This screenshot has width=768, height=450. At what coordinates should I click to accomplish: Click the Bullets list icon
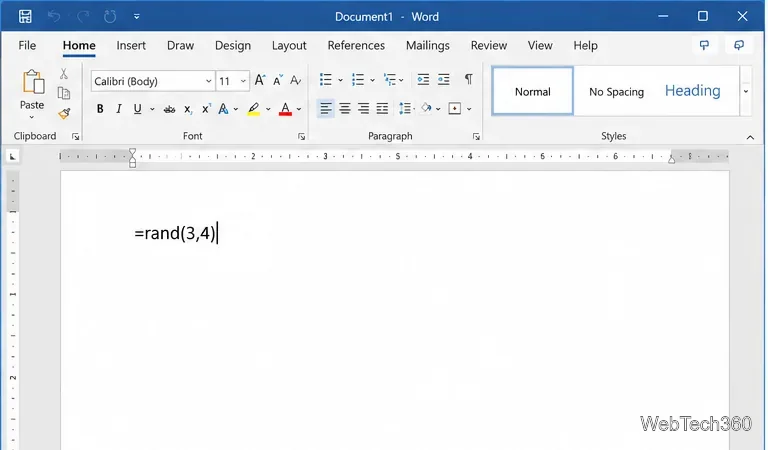[326, 79]
